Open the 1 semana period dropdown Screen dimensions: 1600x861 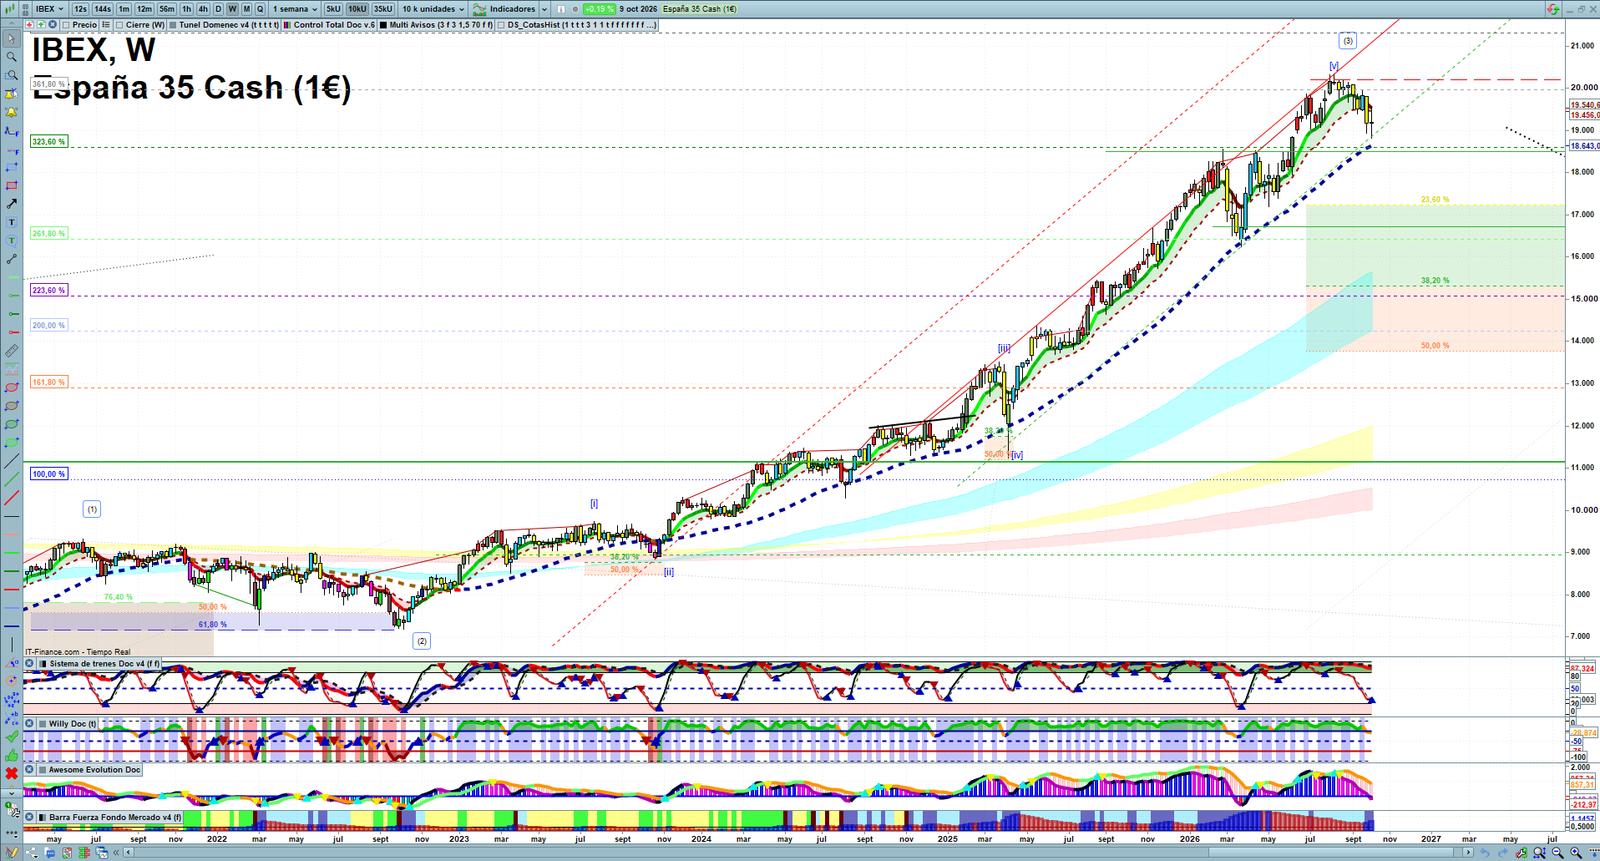click(x=295, y=9)
